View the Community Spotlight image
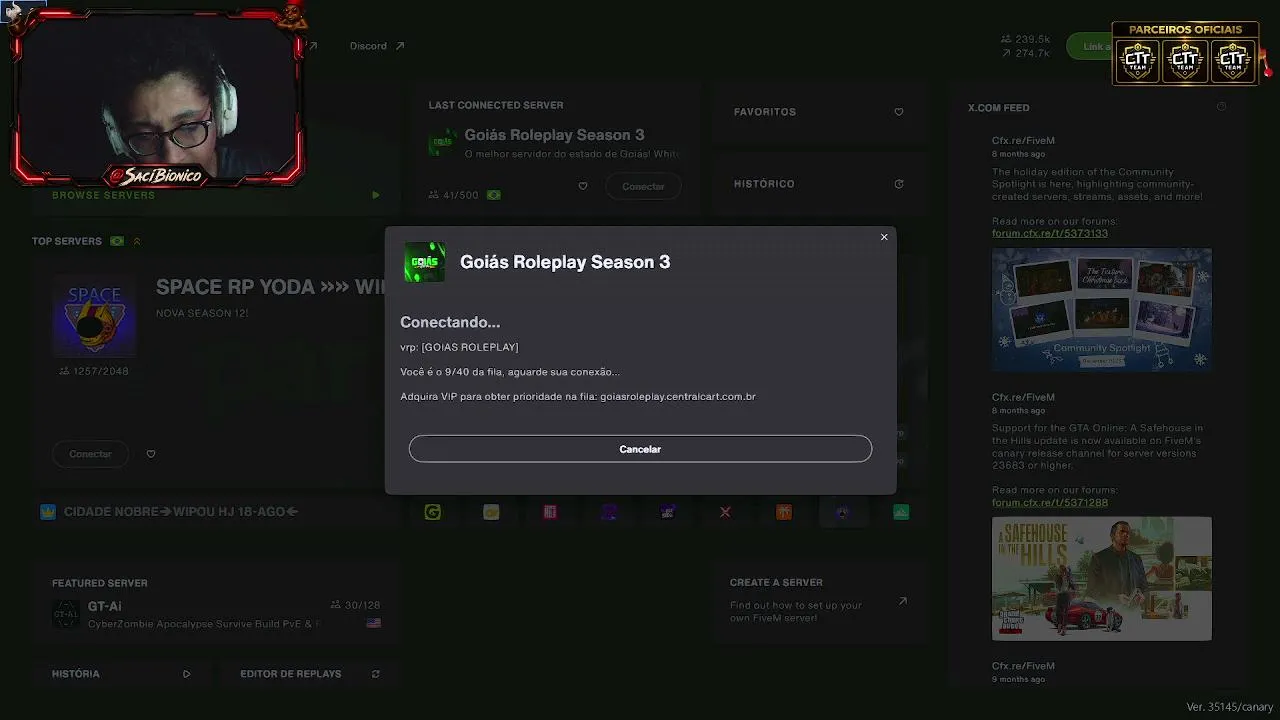 pos(1102,310)
